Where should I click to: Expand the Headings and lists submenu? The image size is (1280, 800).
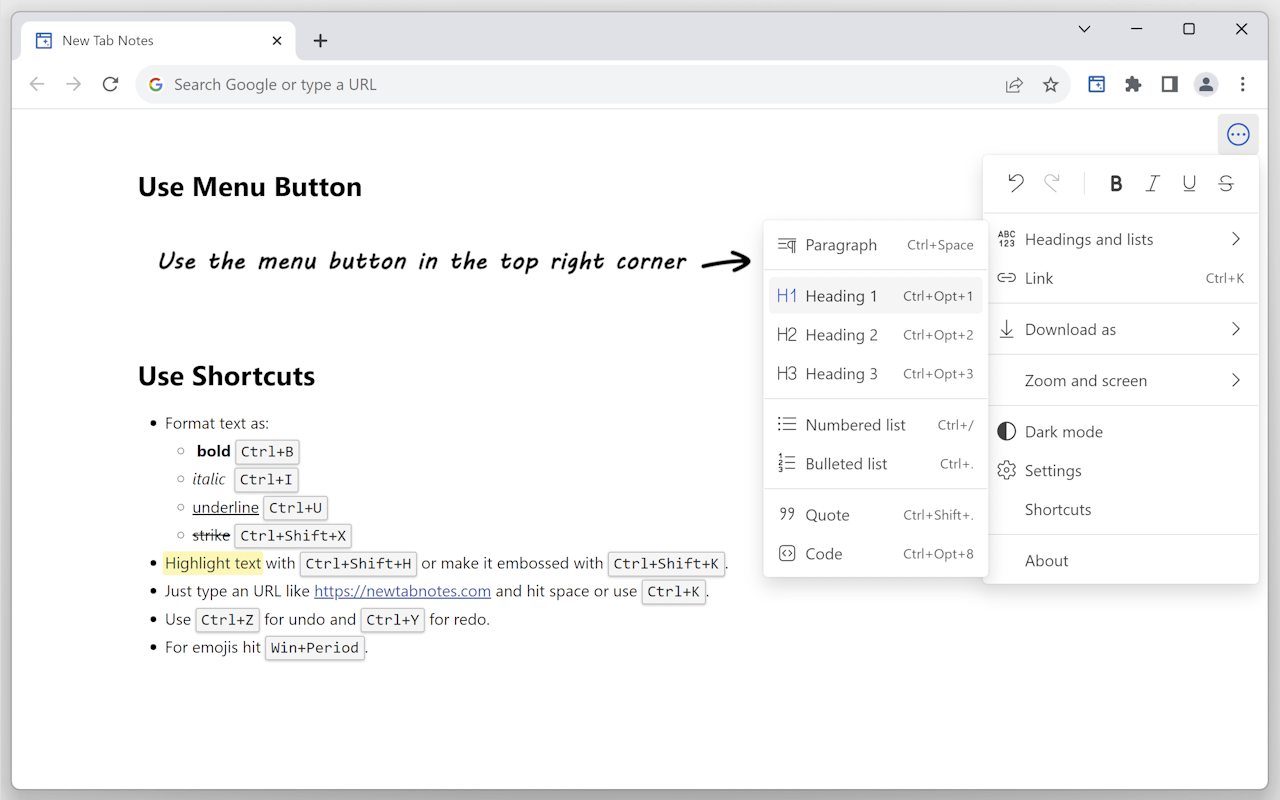(1089, 239)
